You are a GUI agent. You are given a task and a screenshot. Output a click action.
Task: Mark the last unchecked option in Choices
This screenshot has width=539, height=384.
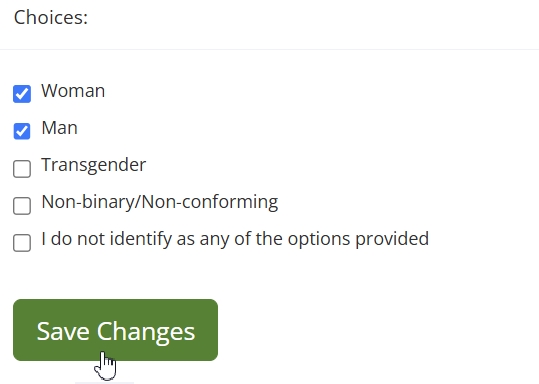point(22,243)
